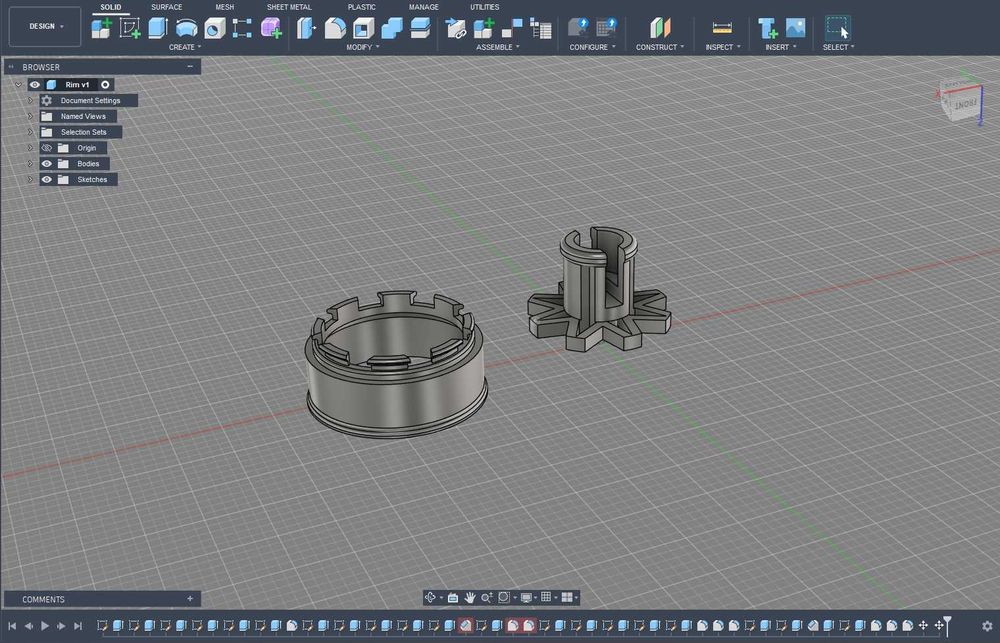Click the Offset Plane icon
1000x643 pixels.
[660, 28]
